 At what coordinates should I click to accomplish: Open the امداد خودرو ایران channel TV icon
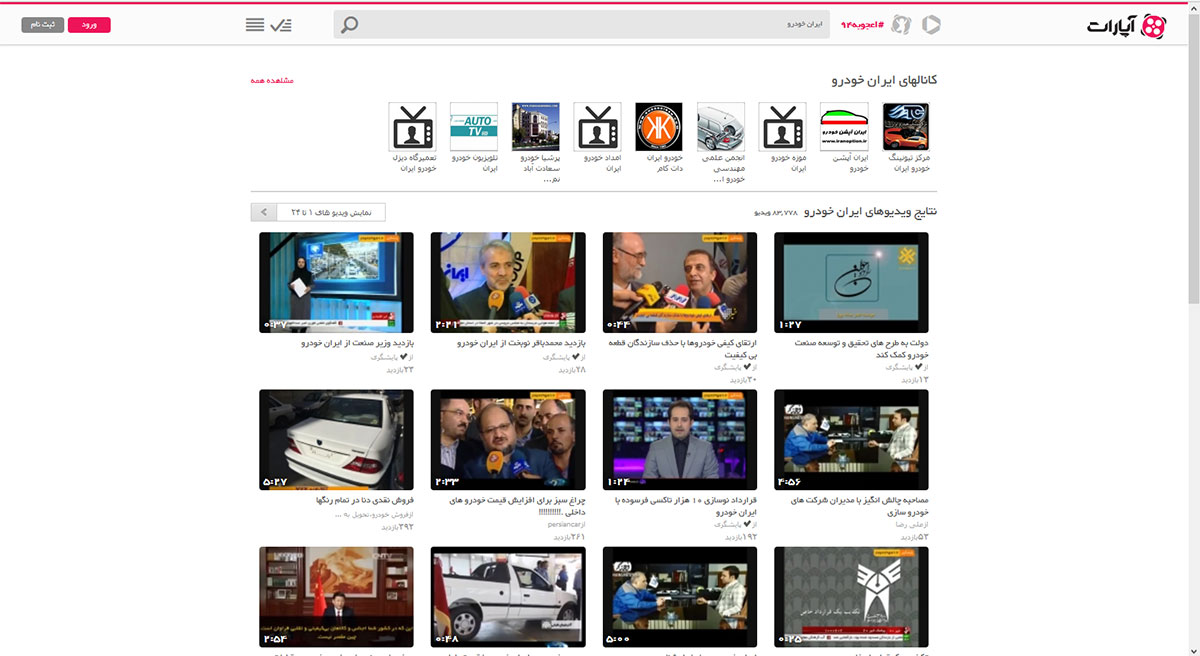[597, 127]
